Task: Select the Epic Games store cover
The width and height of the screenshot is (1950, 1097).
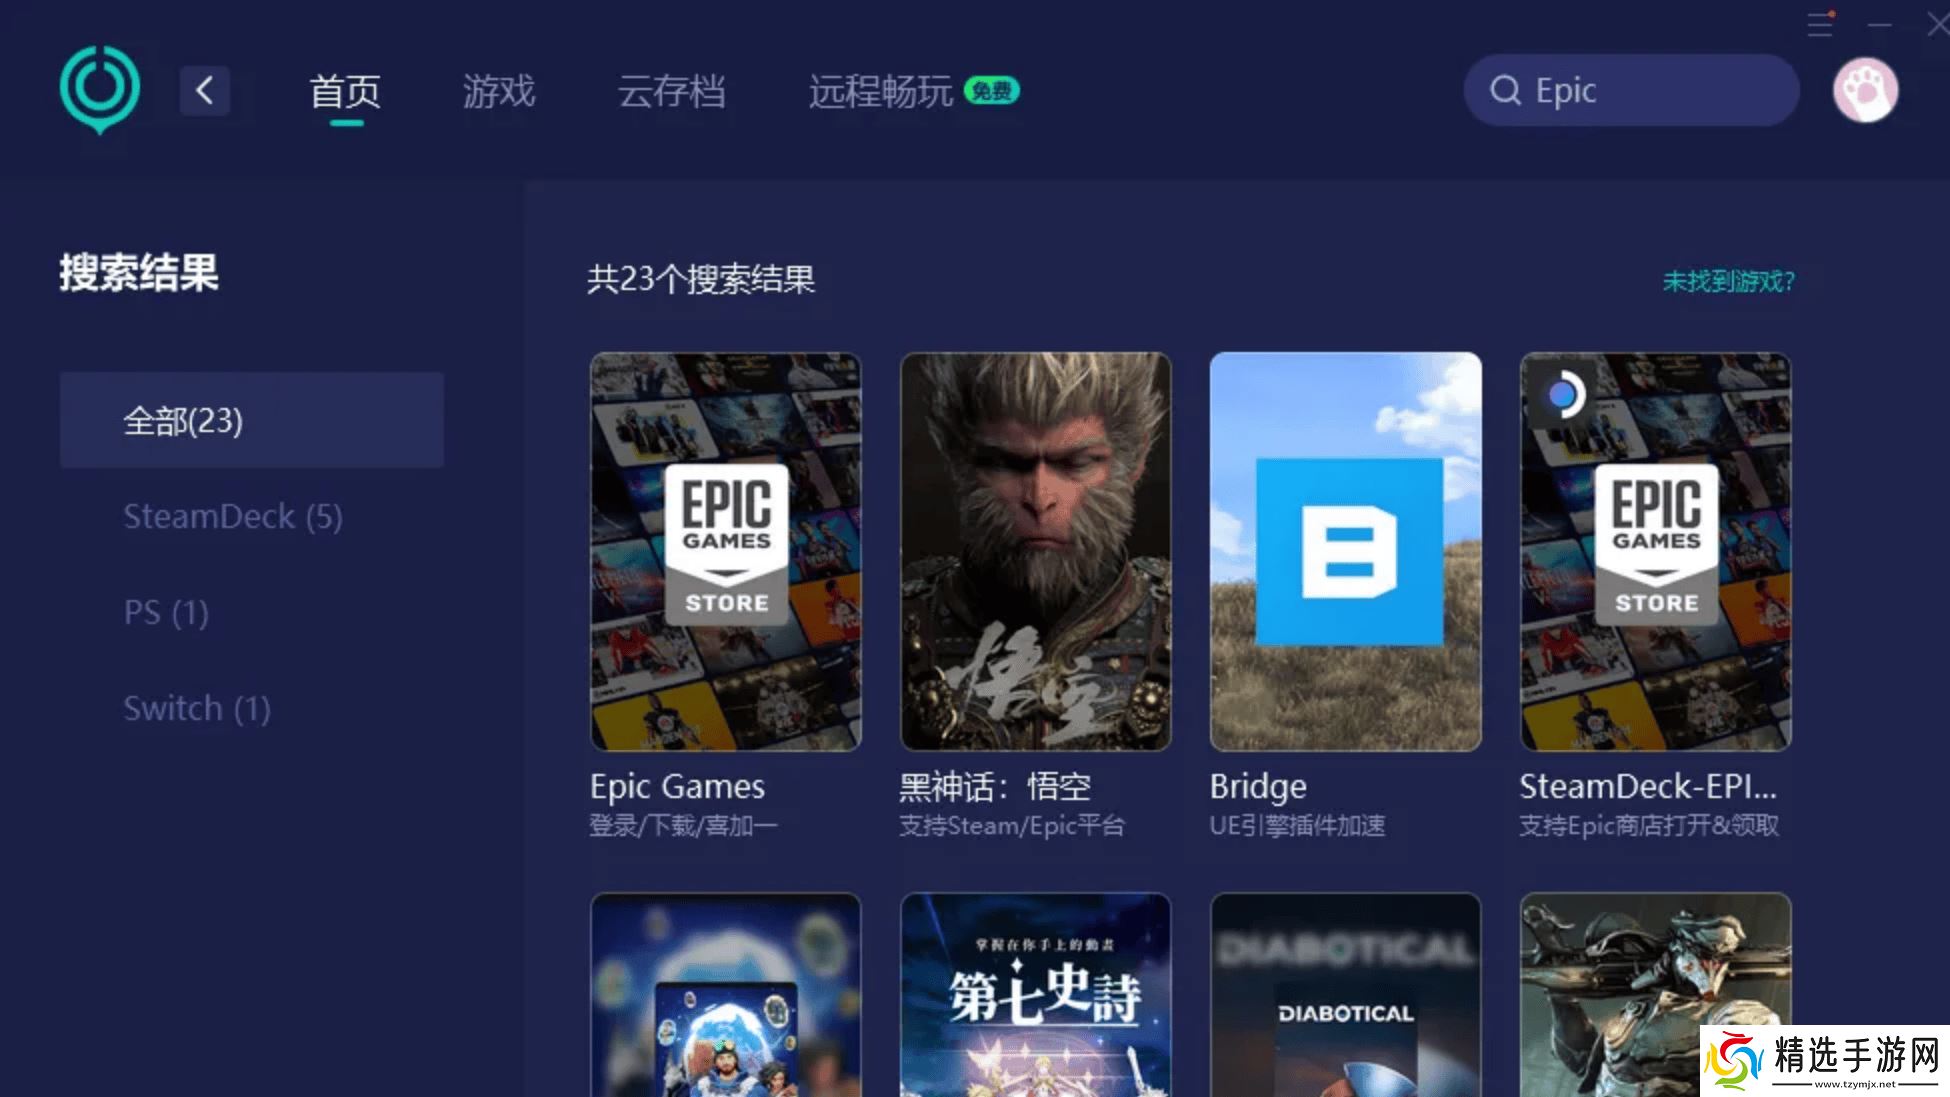Action: (x=725, y=551)
